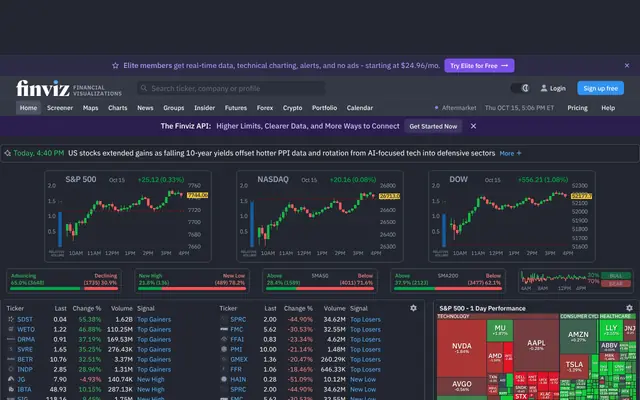Open the Screener menu
This screenshot has height=400, width=640.
click(60, 108)
